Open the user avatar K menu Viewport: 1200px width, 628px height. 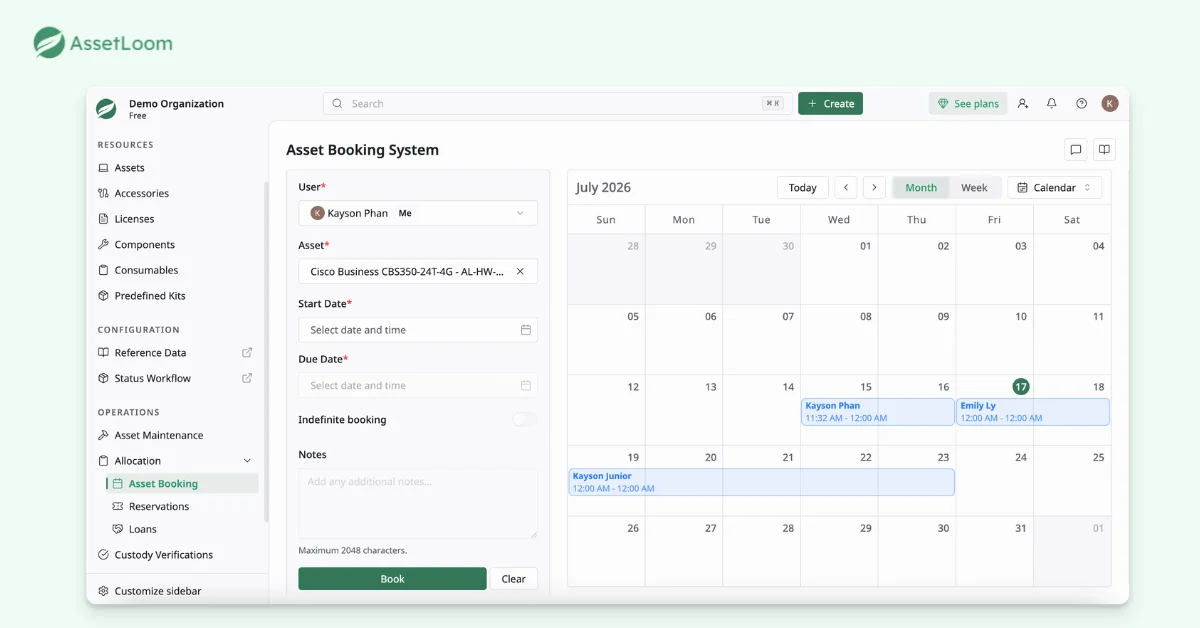(1110, 104)
